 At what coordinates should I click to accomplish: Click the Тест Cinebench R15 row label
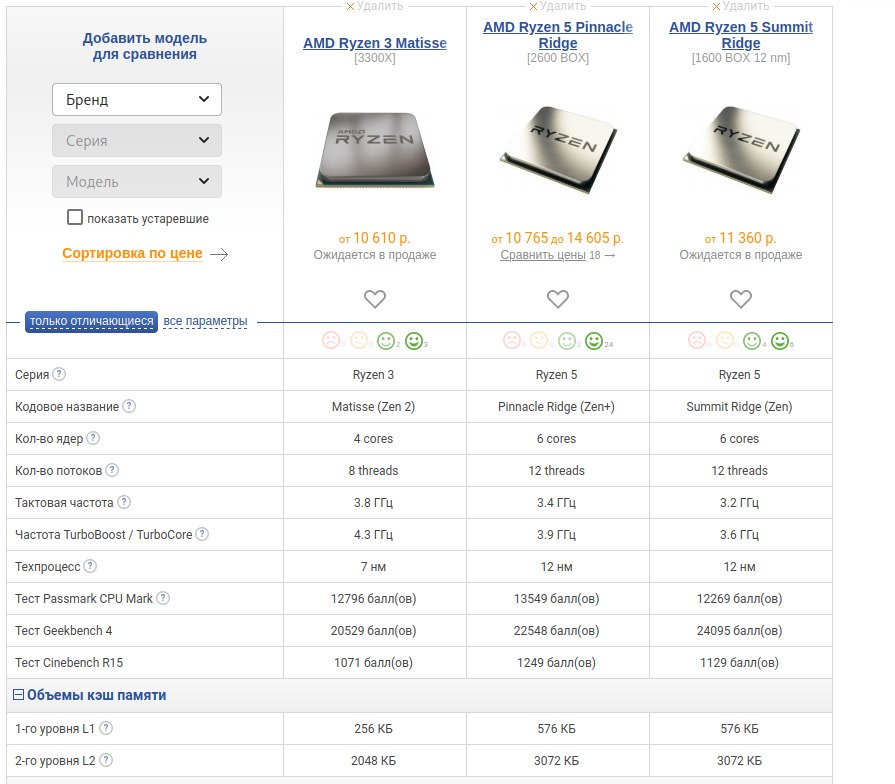coord(69,662)
